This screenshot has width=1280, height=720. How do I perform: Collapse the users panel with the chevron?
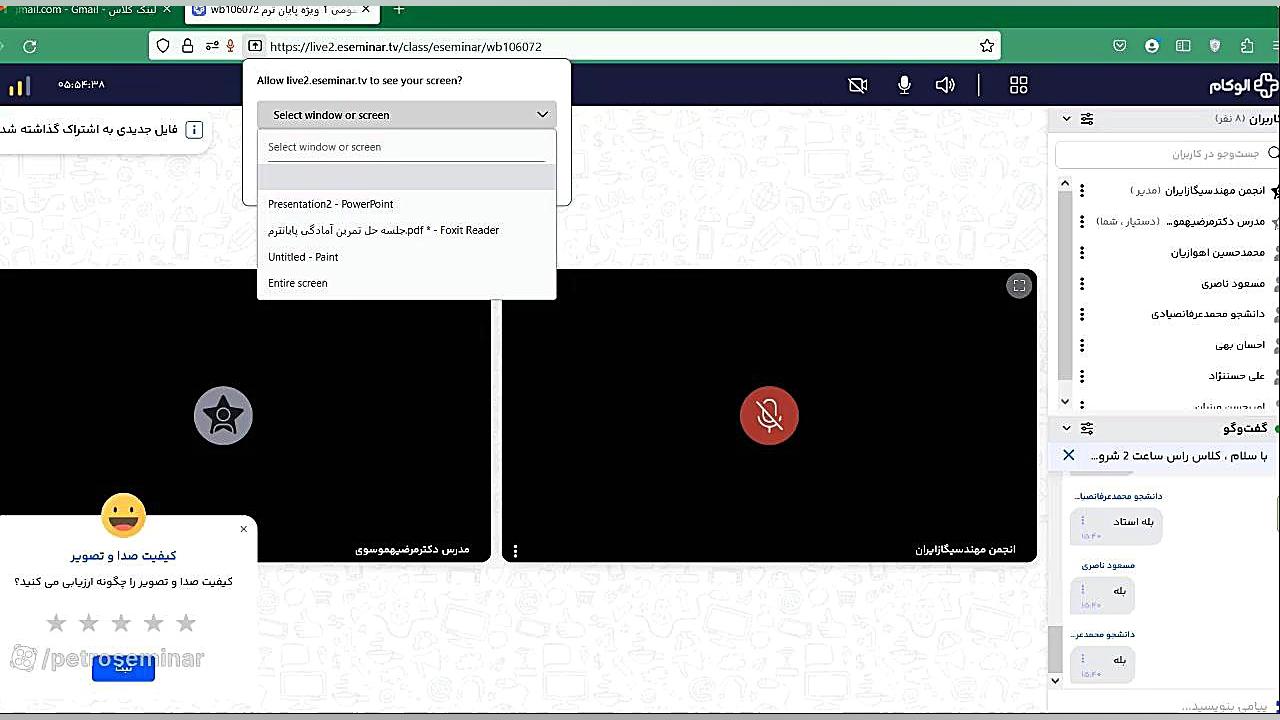point(1066,119)
